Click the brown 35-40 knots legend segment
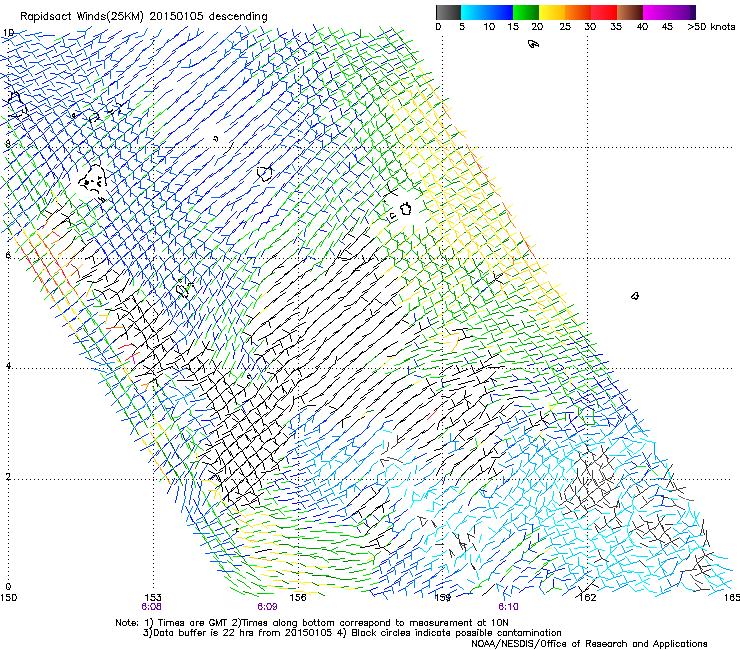Image resolution: width=740 pixels, height=650 pixels. coord(630,12)
